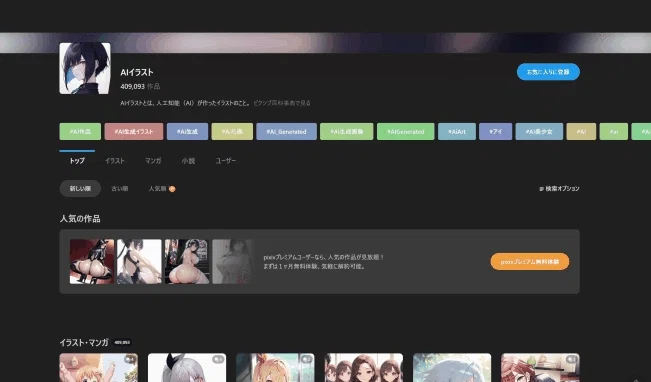Select the #AI作品 tag chip
The width and height of the screenshot is (651, 382).
click(x=80, y=132)
